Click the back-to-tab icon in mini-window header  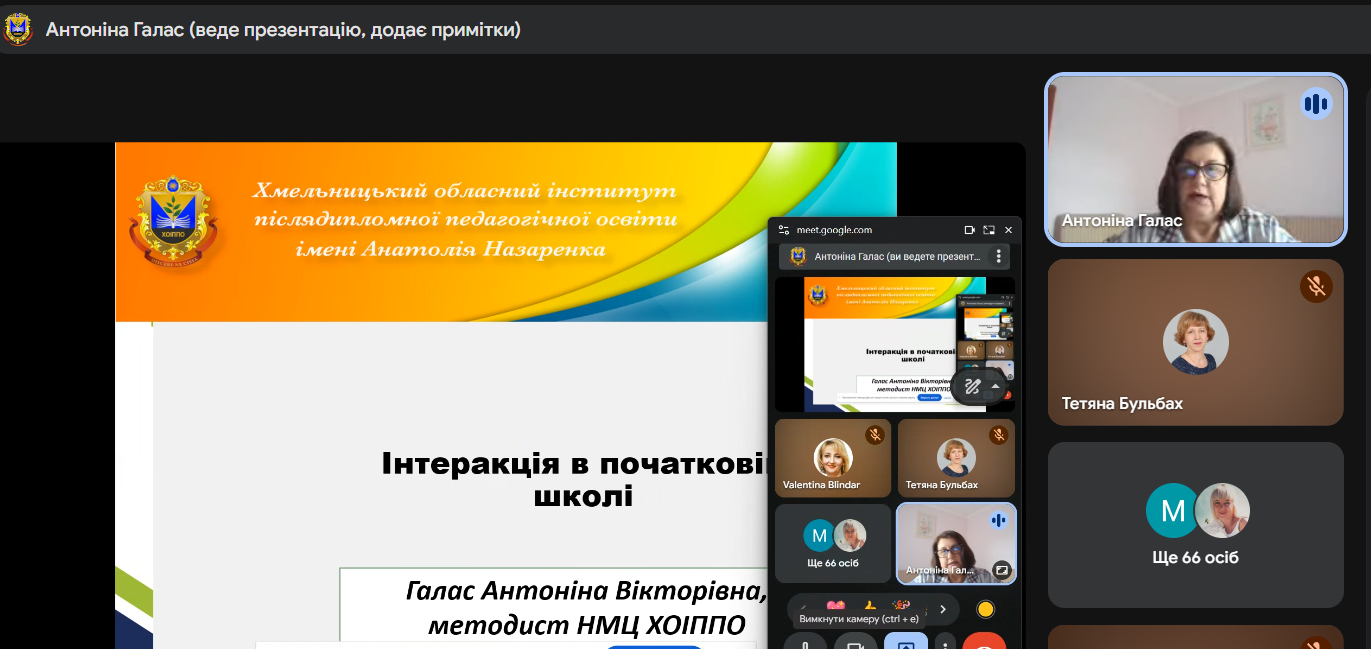[x=988, y=230]
